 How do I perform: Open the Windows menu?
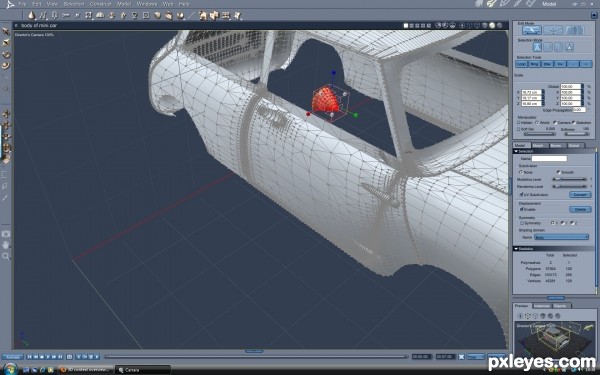(x=147, y=4)
